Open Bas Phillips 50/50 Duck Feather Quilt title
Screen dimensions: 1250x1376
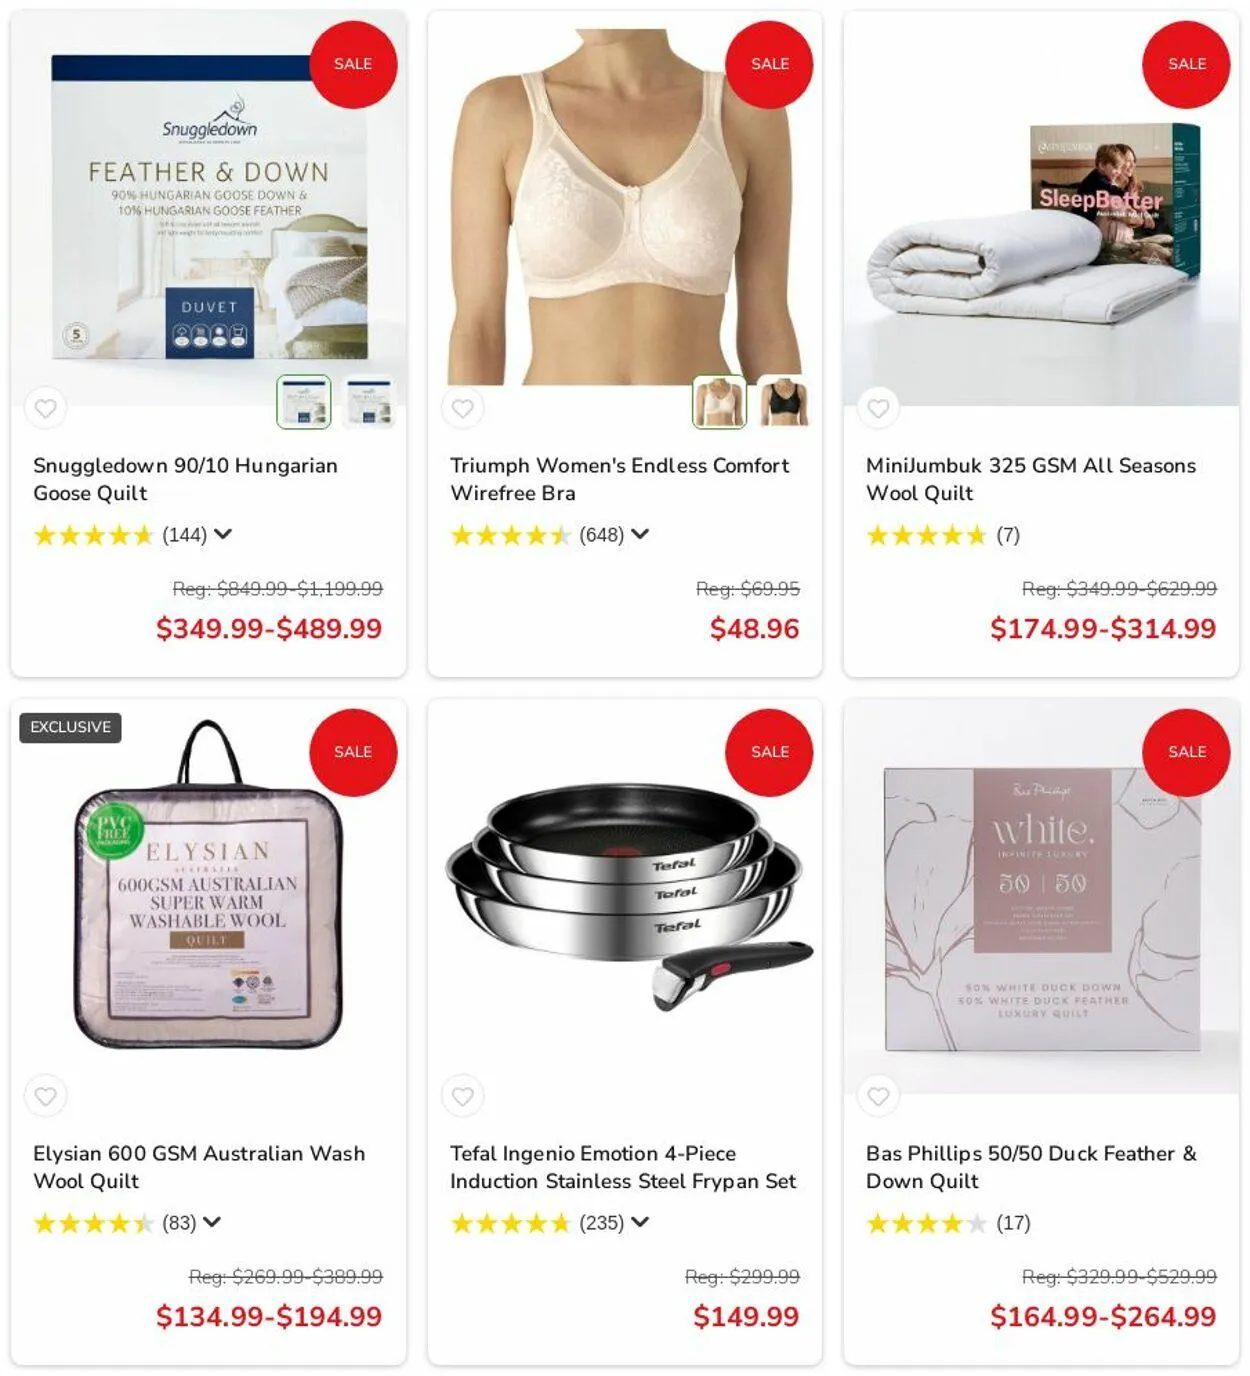(x=1031, y=1167)
